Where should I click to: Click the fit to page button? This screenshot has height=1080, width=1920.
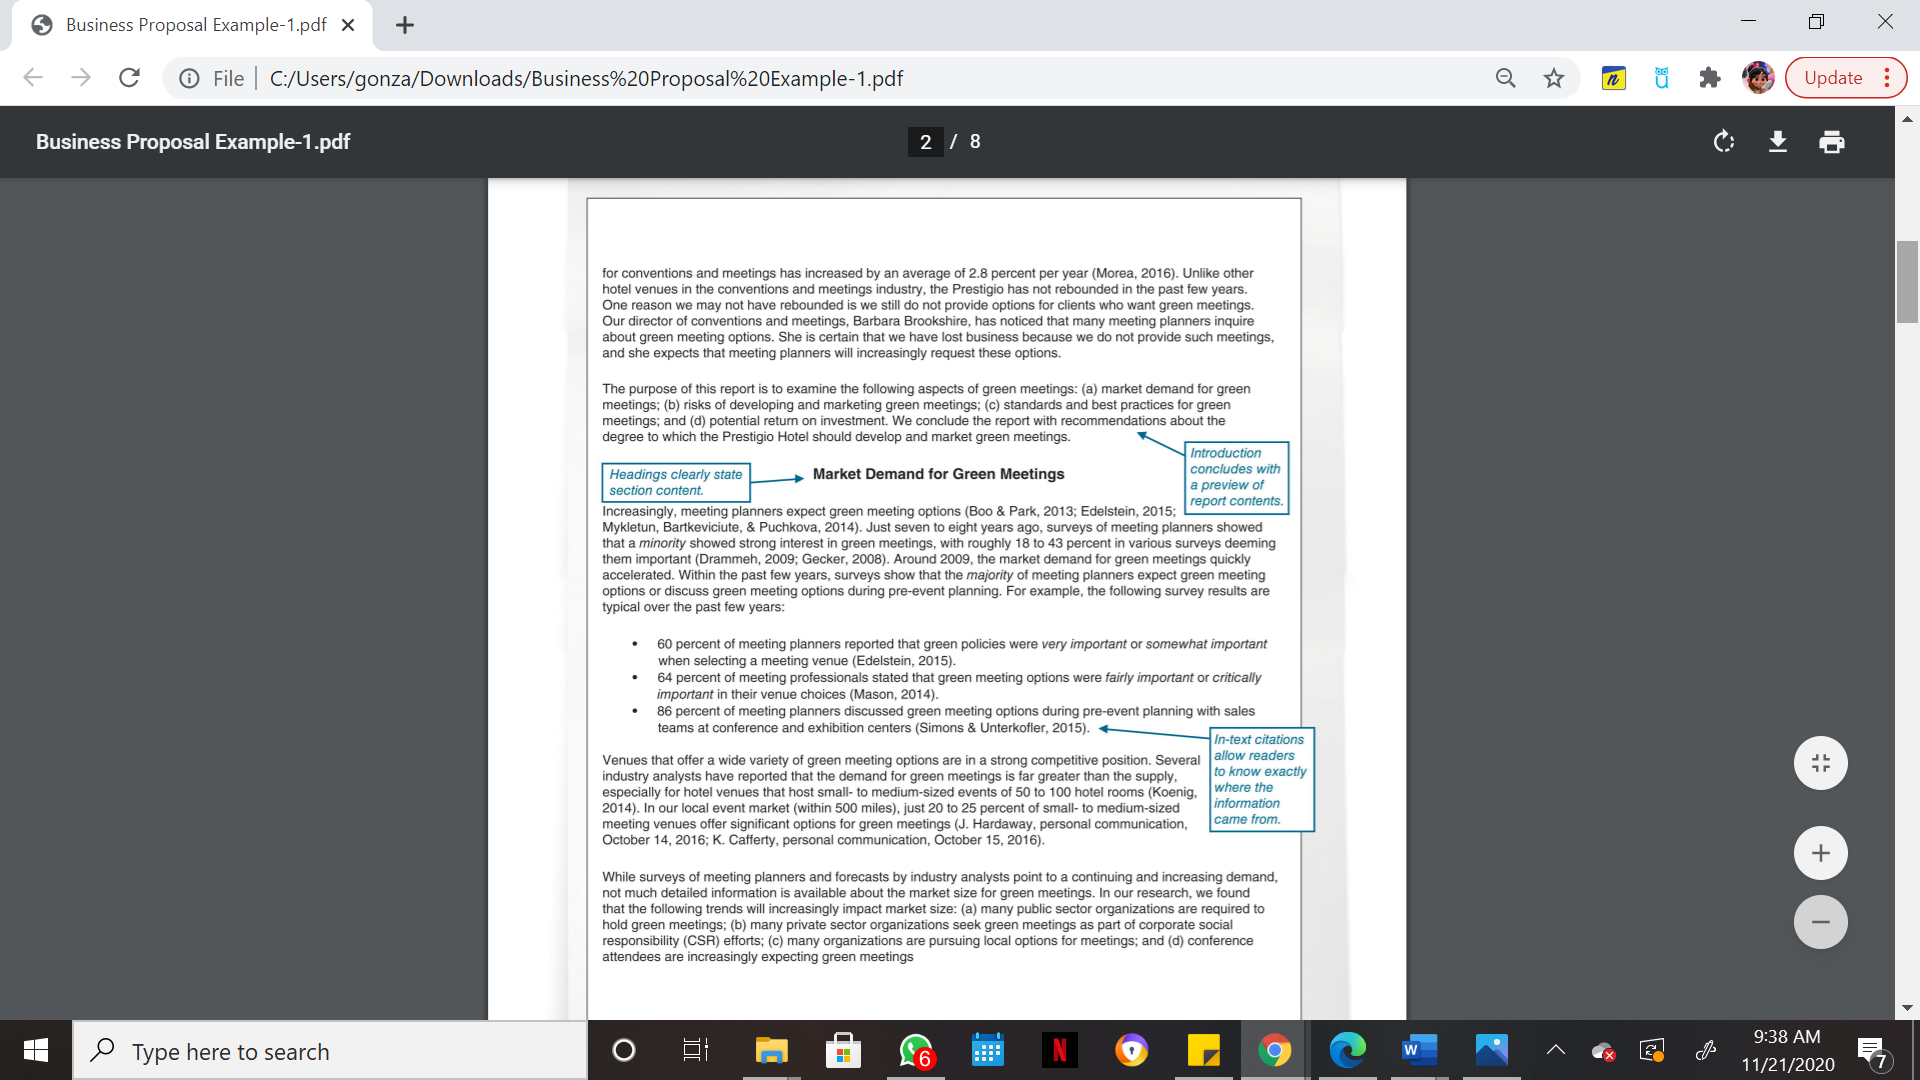point(1820,763)
